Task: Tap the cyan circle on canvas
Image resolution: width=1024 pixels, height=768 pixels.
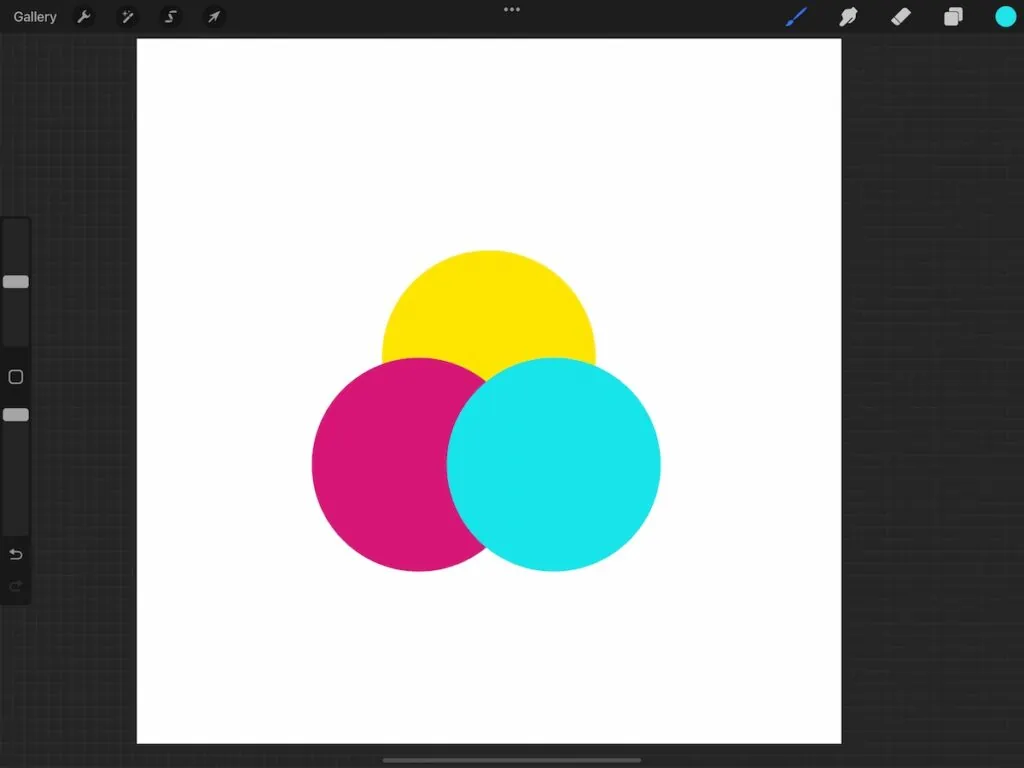Action: (554, 464)
